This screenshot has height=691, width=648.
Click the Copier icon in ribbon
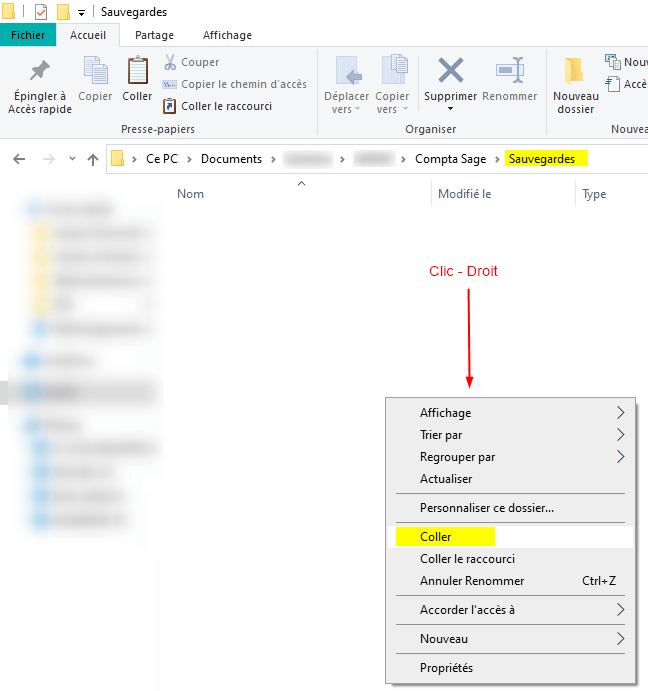click(95, 72)
